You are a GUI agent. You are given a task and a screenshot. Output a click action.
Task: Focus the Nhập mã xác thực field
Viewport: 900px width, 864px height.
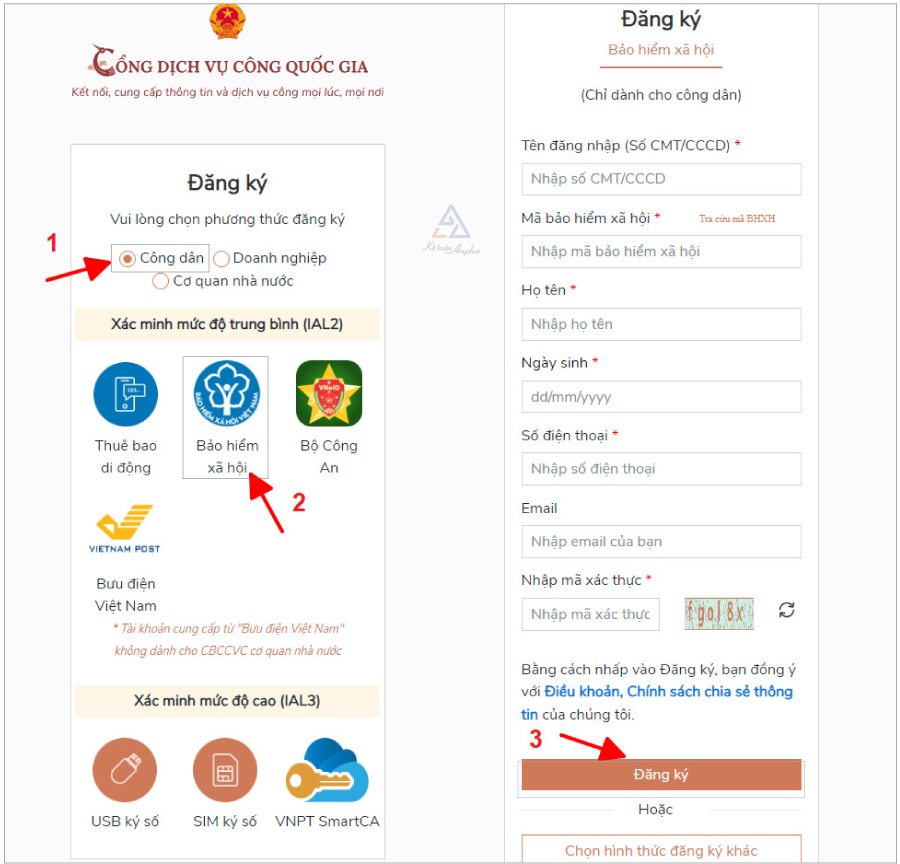pyautogui.click(x=591, y=614)
